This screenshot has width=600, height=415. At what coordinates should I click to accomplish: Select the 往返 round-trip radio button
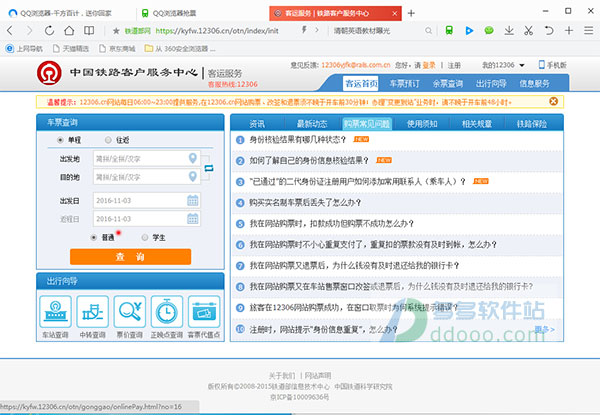108,140
